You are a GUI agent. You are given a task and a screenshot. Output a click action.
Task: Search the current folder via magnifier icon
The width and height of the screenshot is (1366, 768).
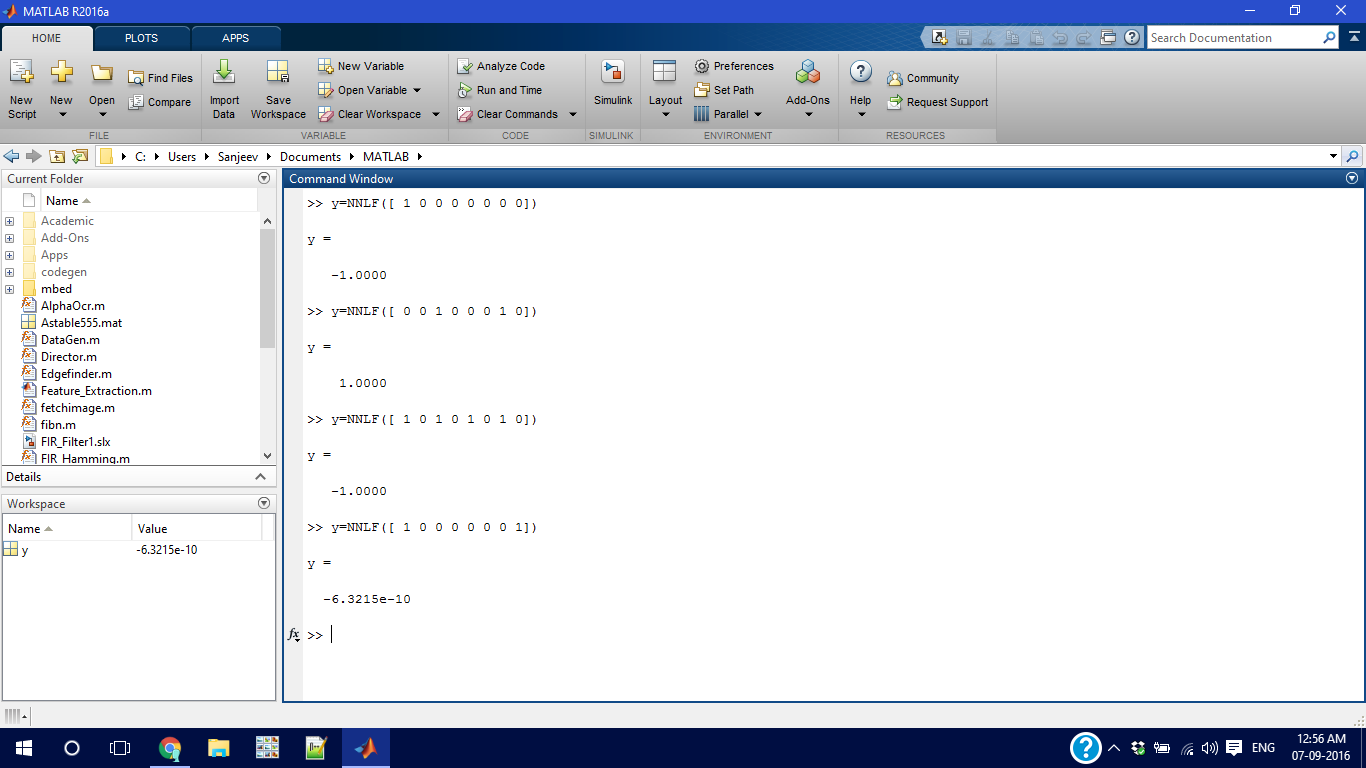1353,157
